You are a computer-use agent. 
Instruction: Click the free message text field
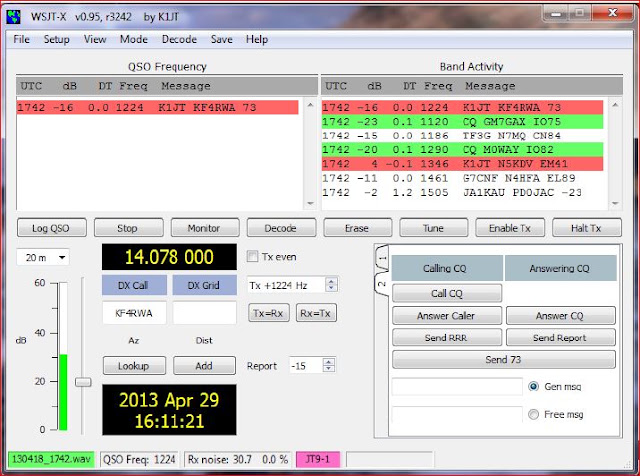pyautogui.click(x=457, y=414)
